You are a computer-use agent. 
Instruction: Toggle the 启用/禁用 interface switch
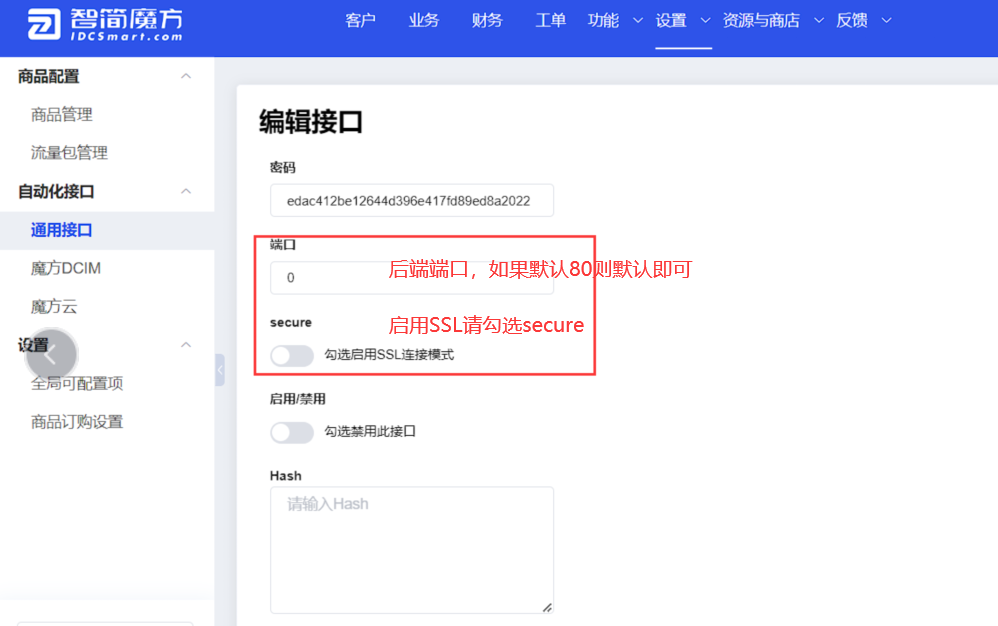tap(292, 432)
